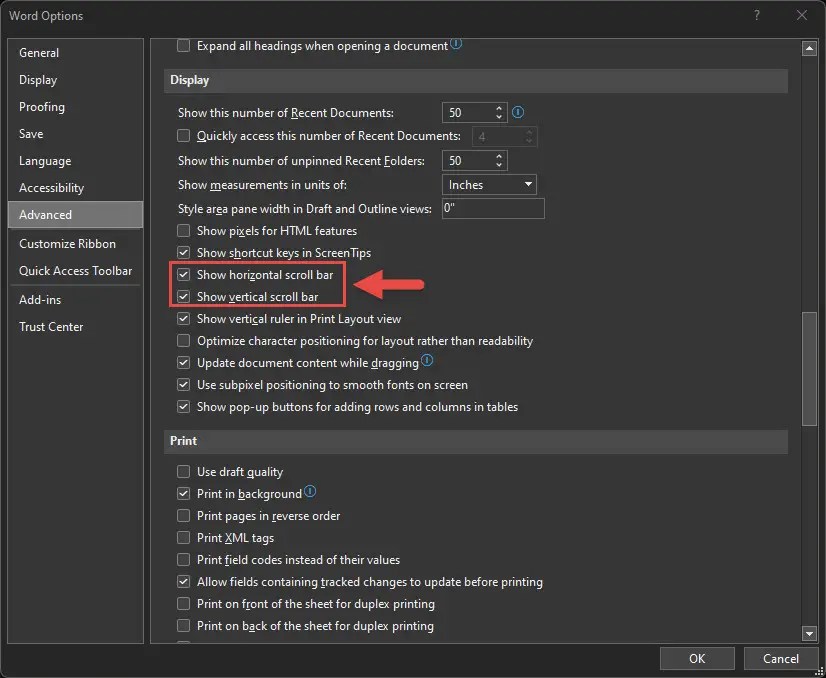Disable Show shortcut keys in ScreenTips
826x678 pixels.
184,252
